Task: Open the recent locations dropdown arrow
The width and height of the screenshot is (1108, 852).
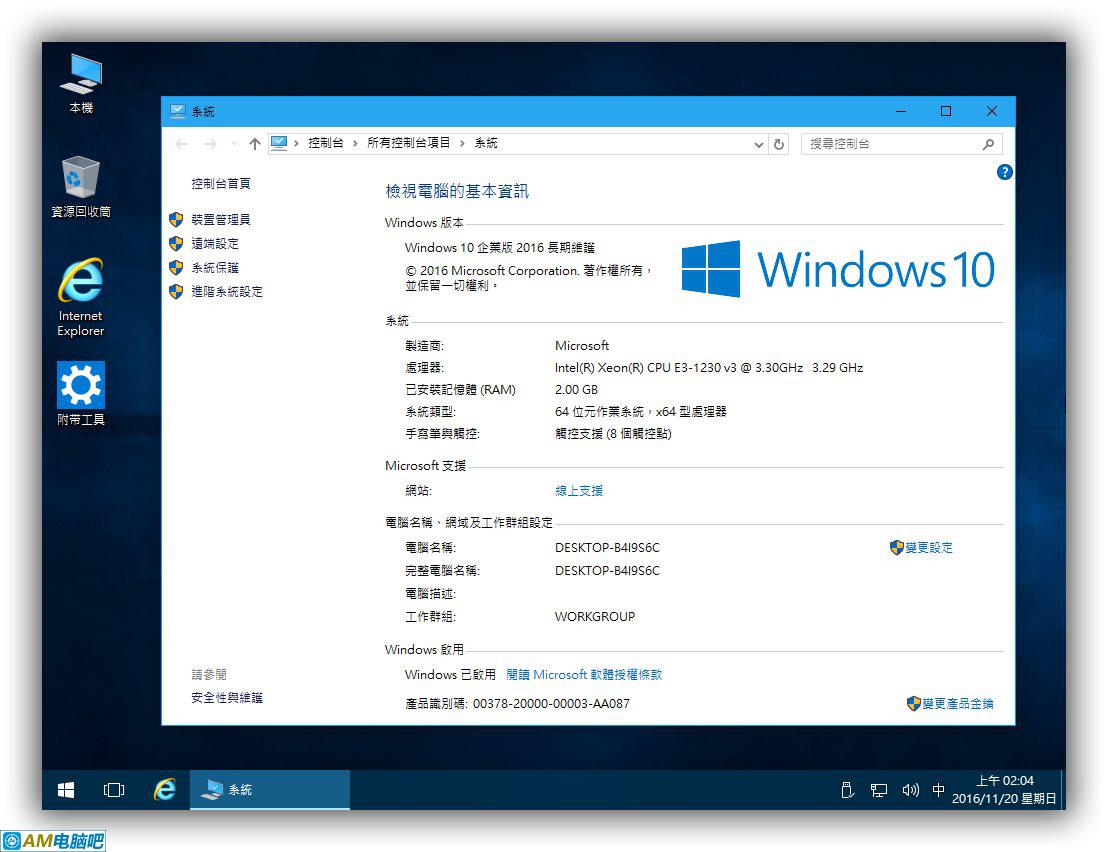Action: [x=234, y=144]
